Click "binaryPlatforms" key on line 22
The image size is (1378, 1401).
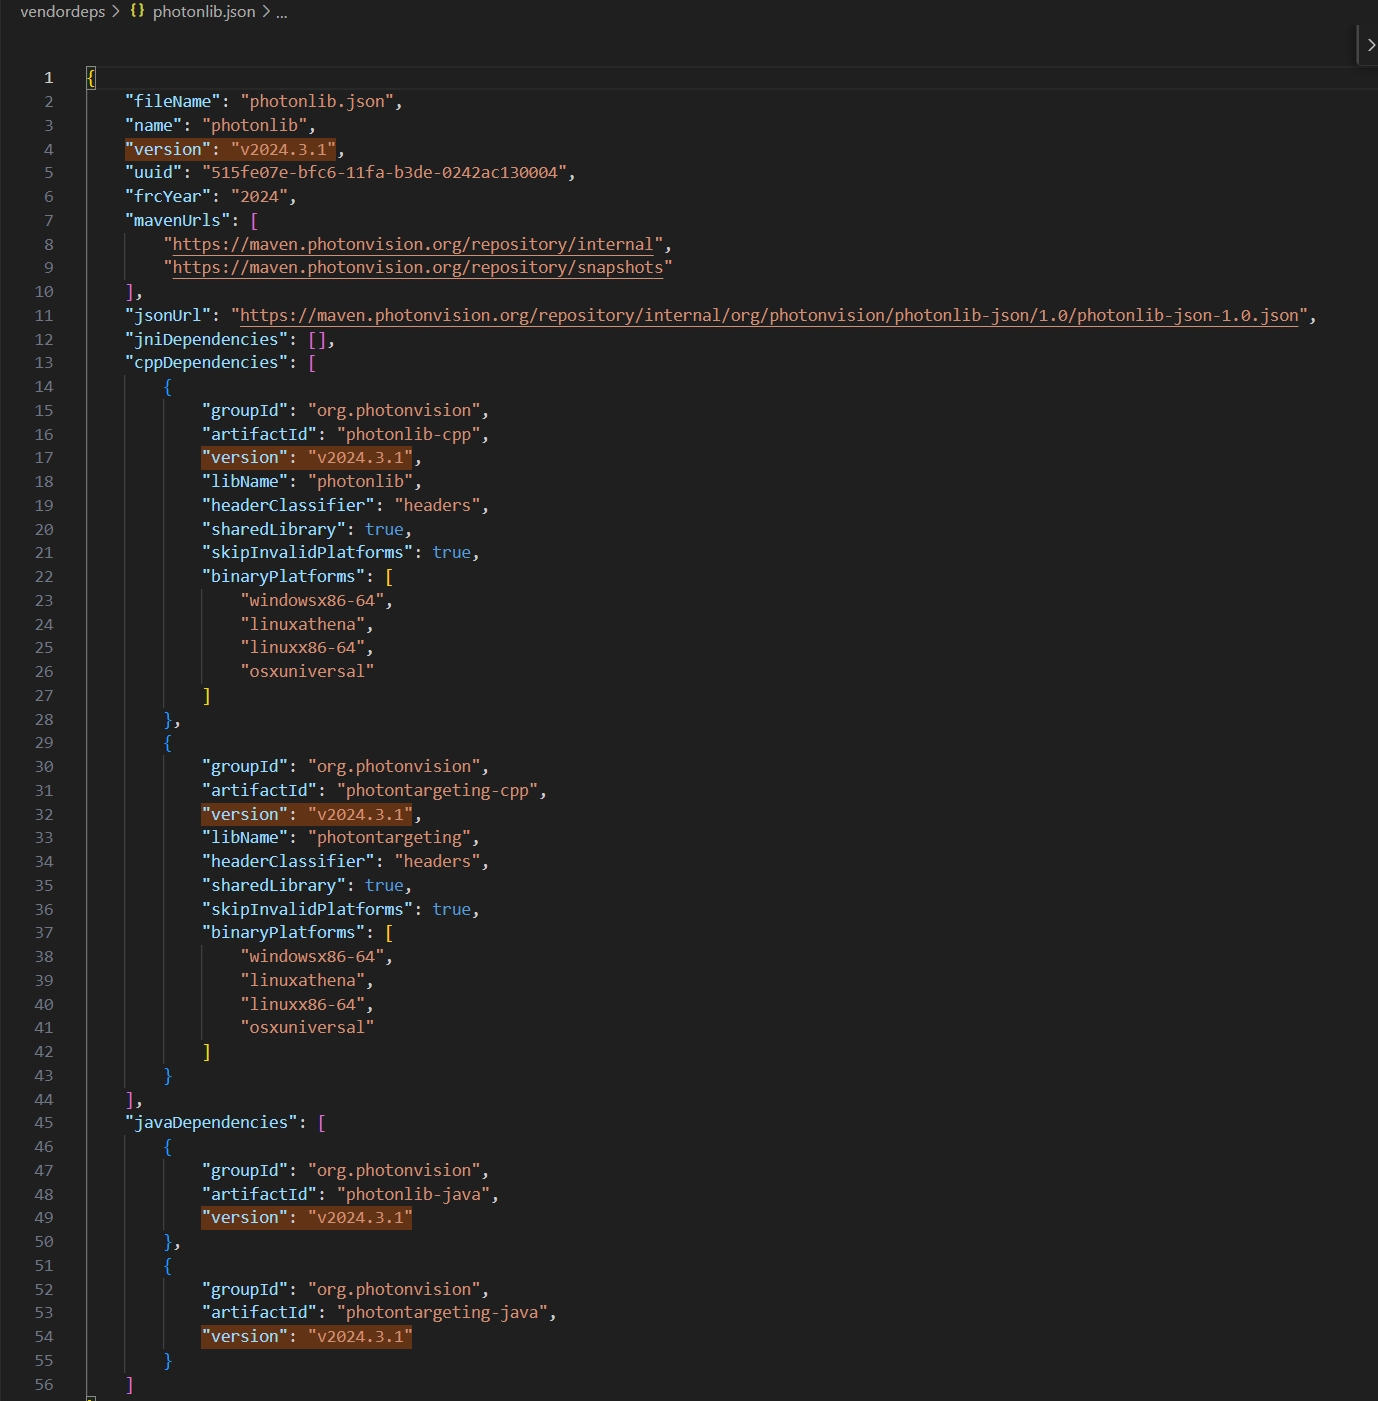point(283,577)
